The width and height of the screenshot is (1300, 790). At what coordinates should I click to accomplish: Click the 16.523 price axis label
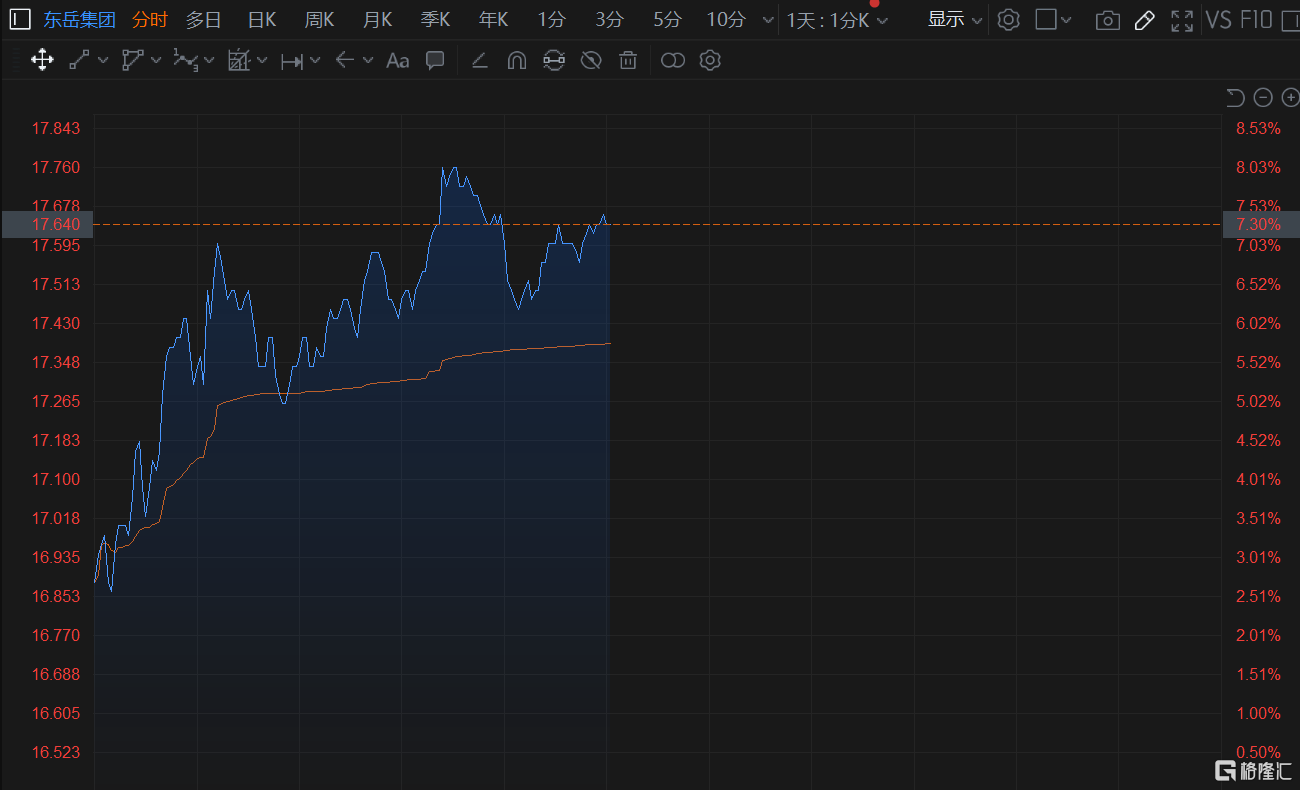56,752
